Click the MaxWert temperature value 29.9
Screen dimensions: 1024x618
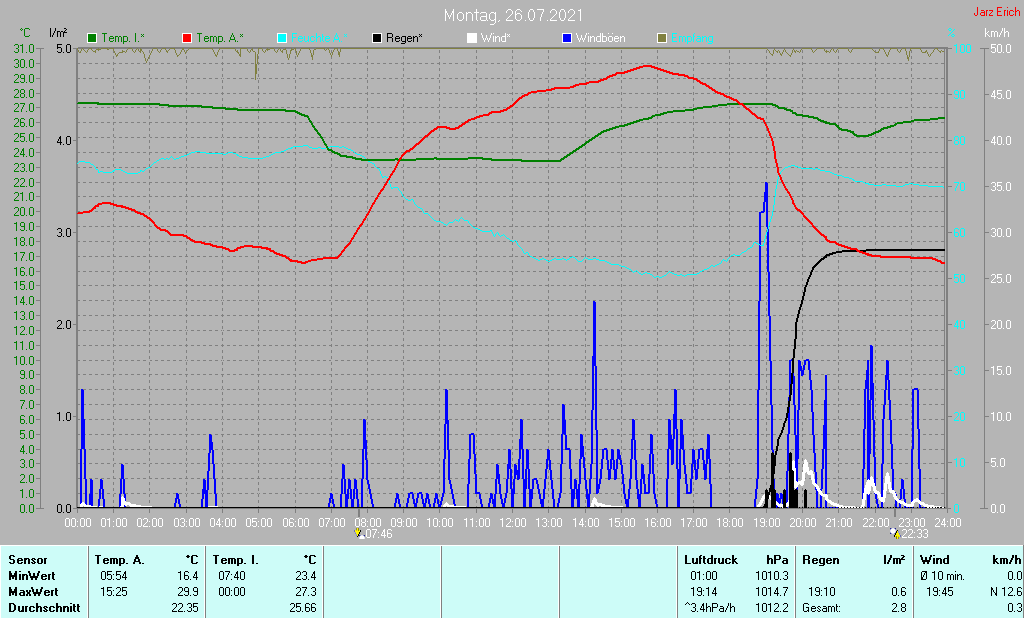click(x=187, y=592)
